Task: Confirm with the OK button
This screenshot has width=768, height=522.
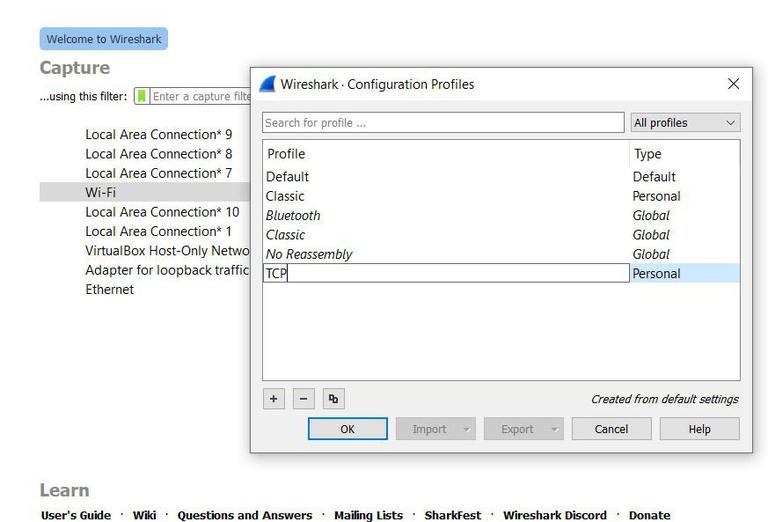Action: coord(348,429)
